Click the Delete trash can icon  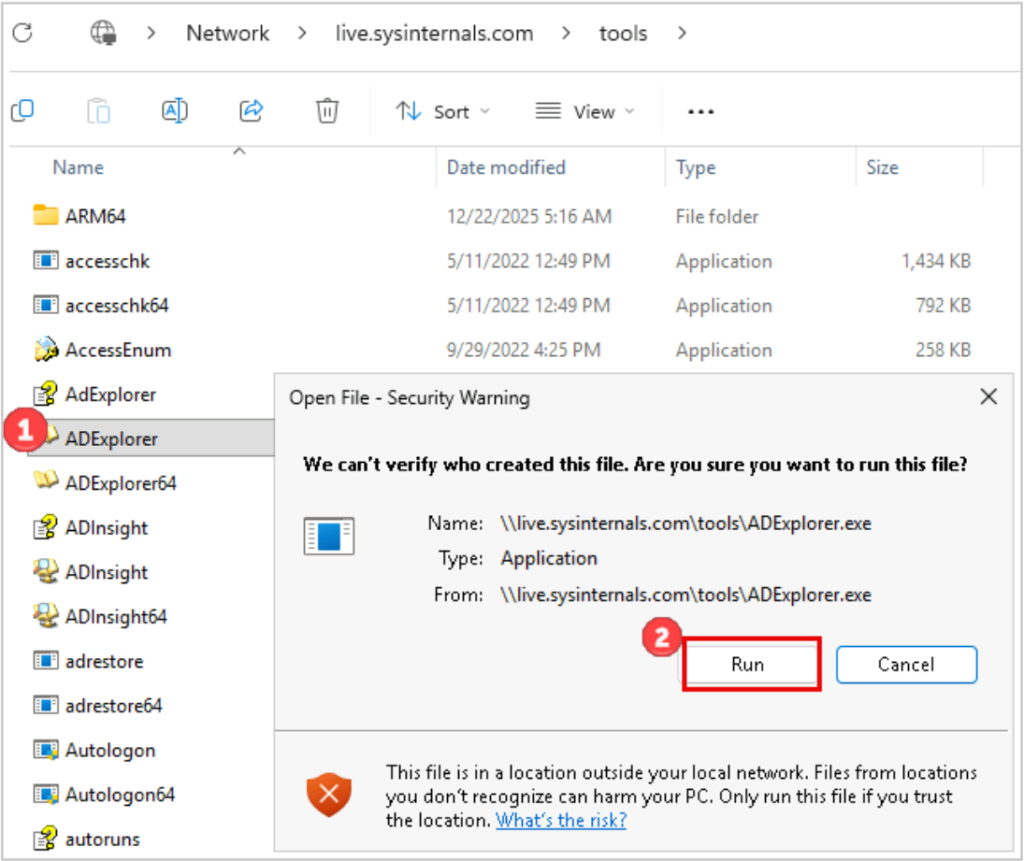[327, 111]
